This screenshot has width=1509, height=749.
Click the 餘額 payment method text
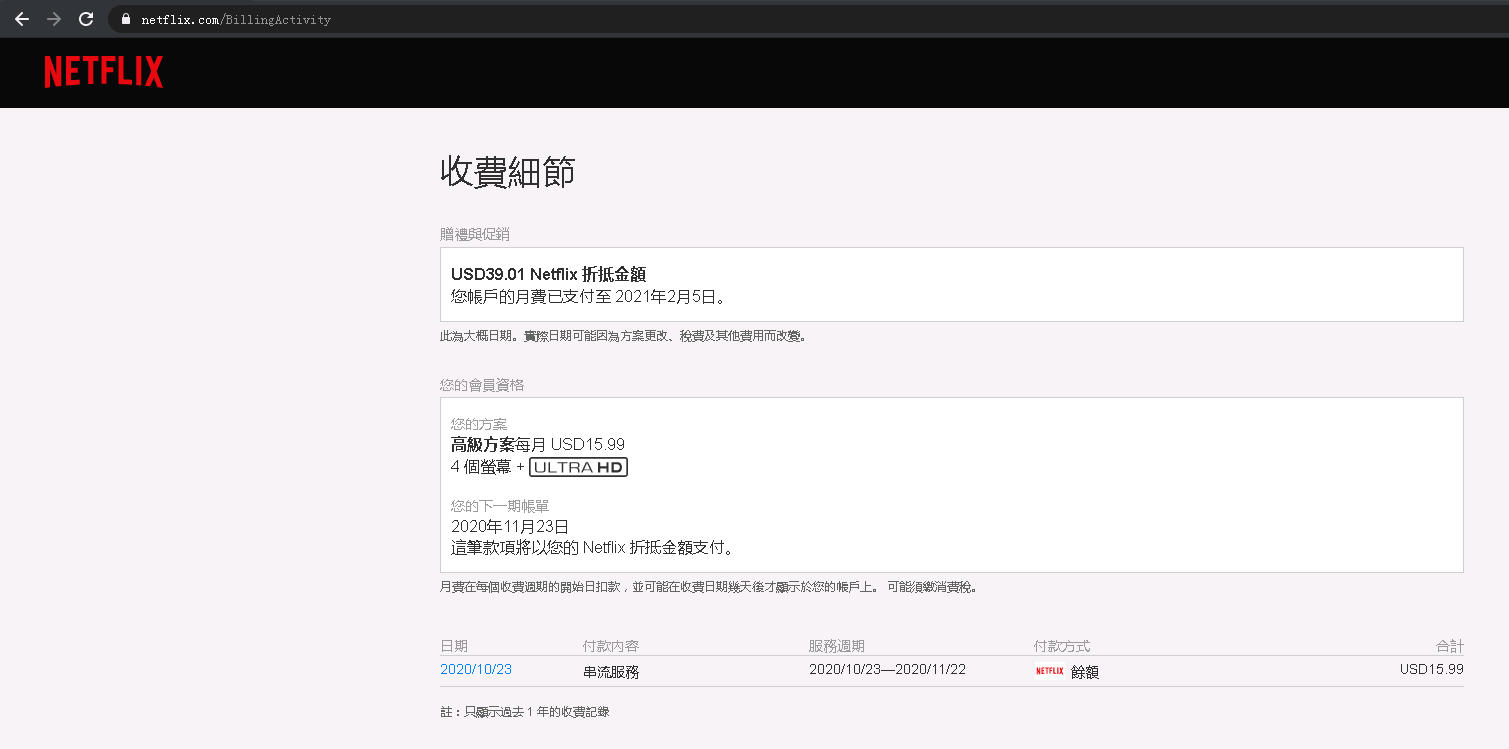coord(1085,672)
